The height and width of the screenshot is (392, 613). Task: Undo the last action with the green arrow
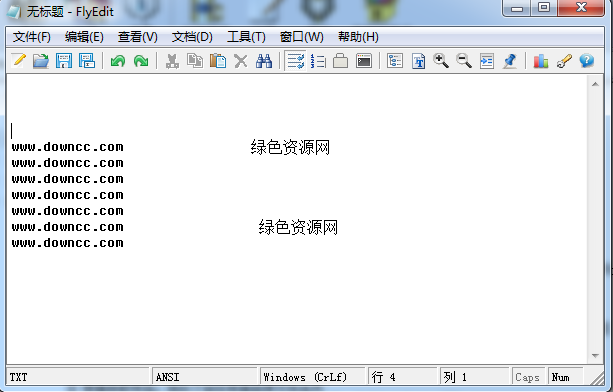tap(118, 61)
